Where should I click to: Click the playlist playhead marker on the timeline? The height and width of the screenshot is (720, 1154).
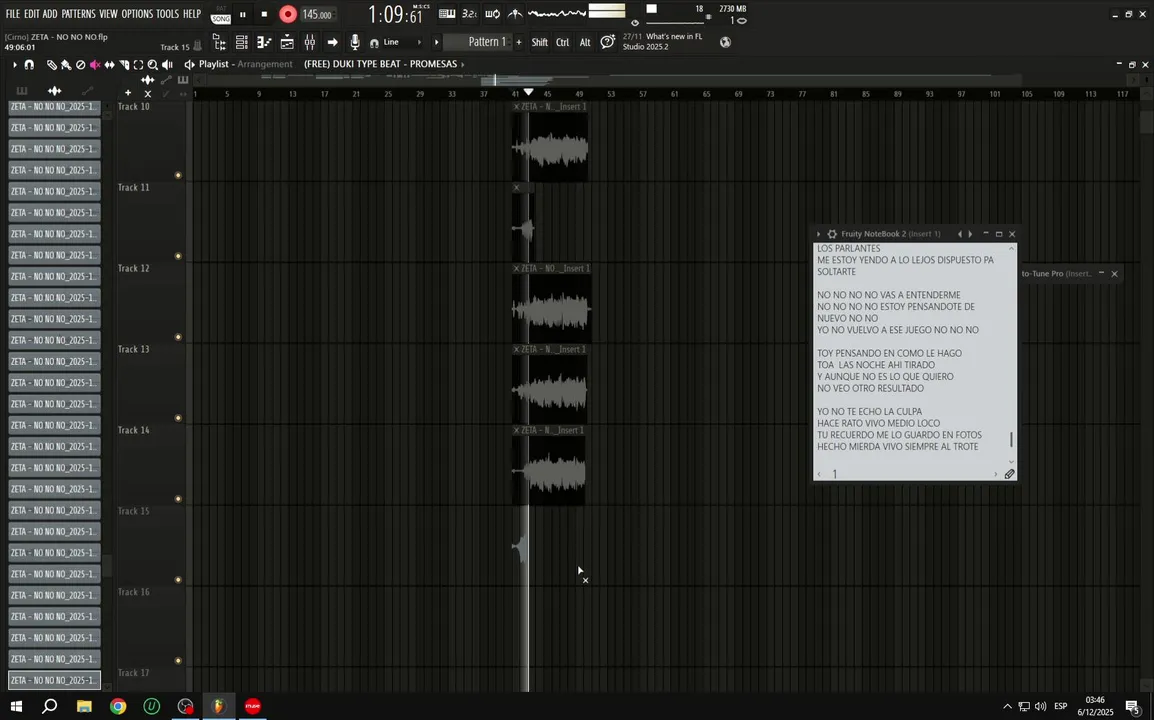[528, 92]
